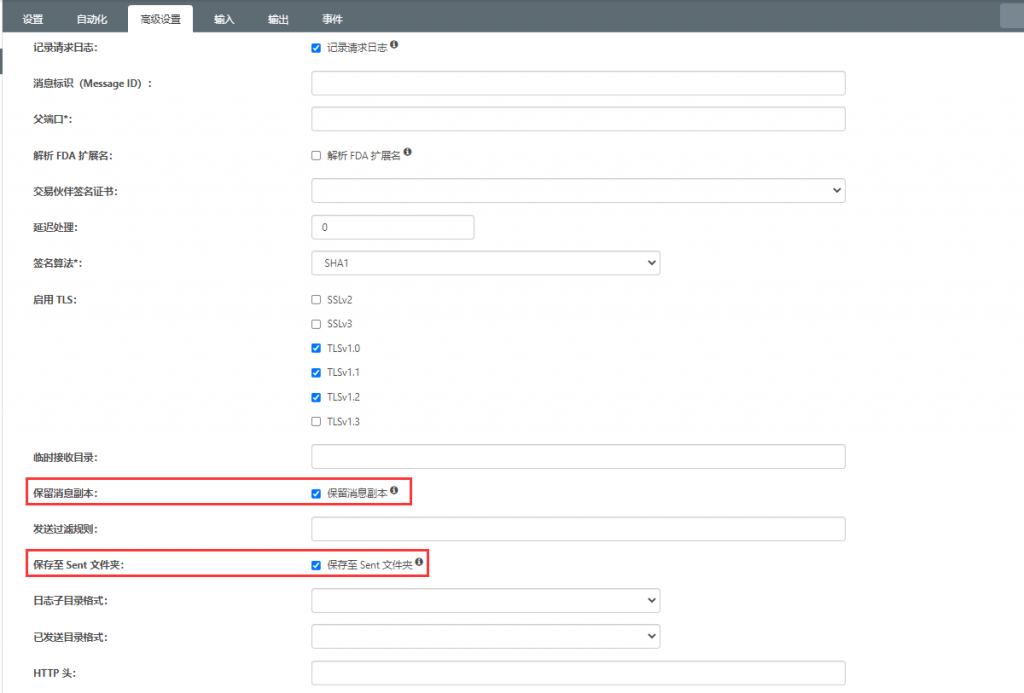
Task: Click the 消息标识 (Message ID) input field
Action: click(578, 83)
